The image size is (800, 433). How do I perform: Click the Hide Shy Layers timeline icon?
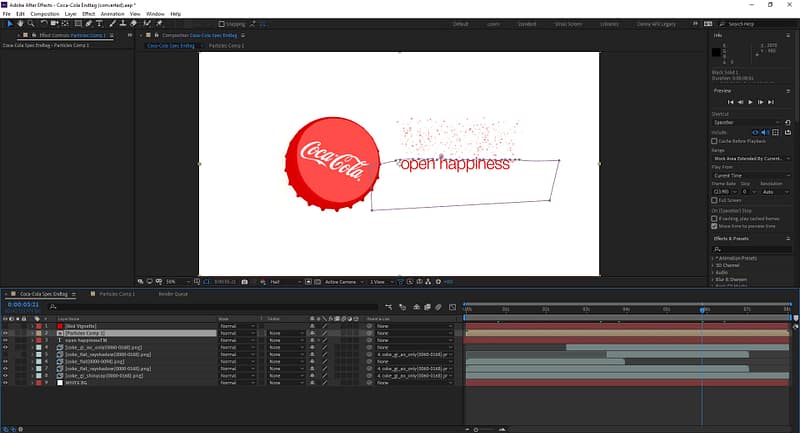tap(416, 307)
